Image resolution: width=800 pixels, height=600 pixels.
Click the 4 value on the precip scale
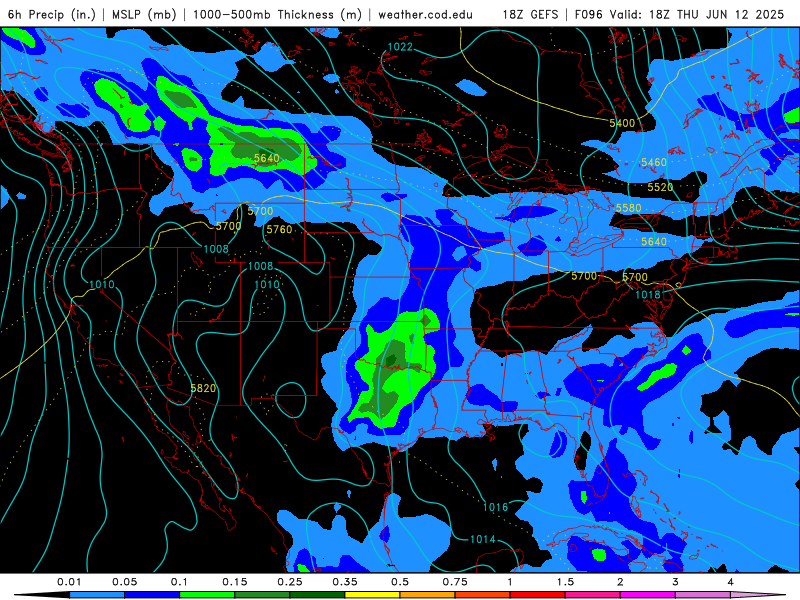tap(731, 582)
